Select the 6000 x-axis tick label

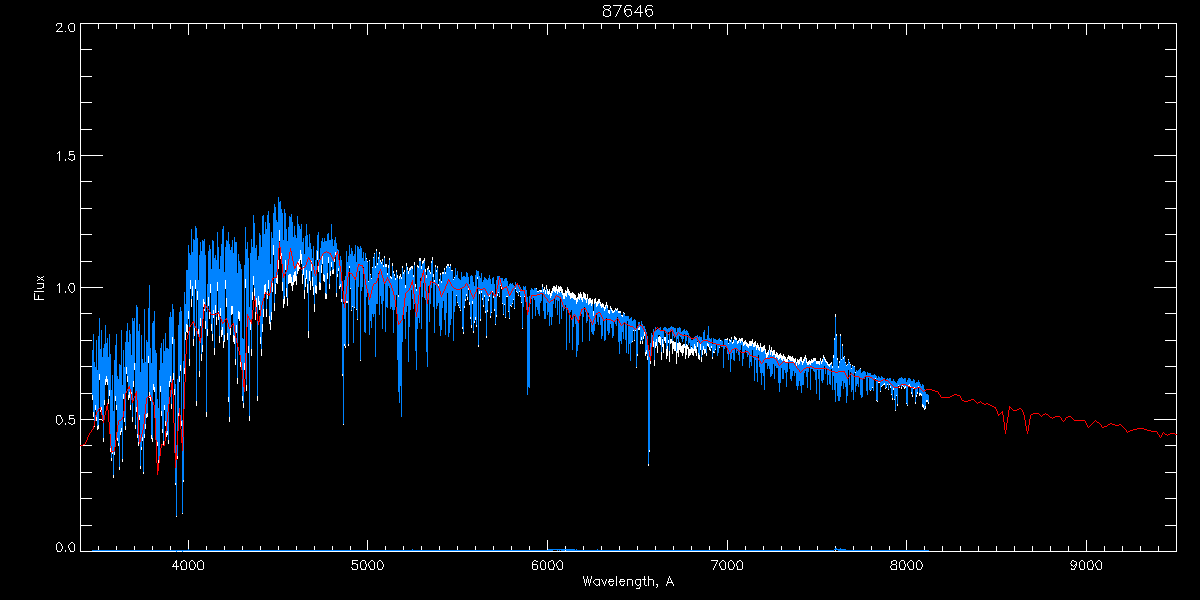pos(547,565)
